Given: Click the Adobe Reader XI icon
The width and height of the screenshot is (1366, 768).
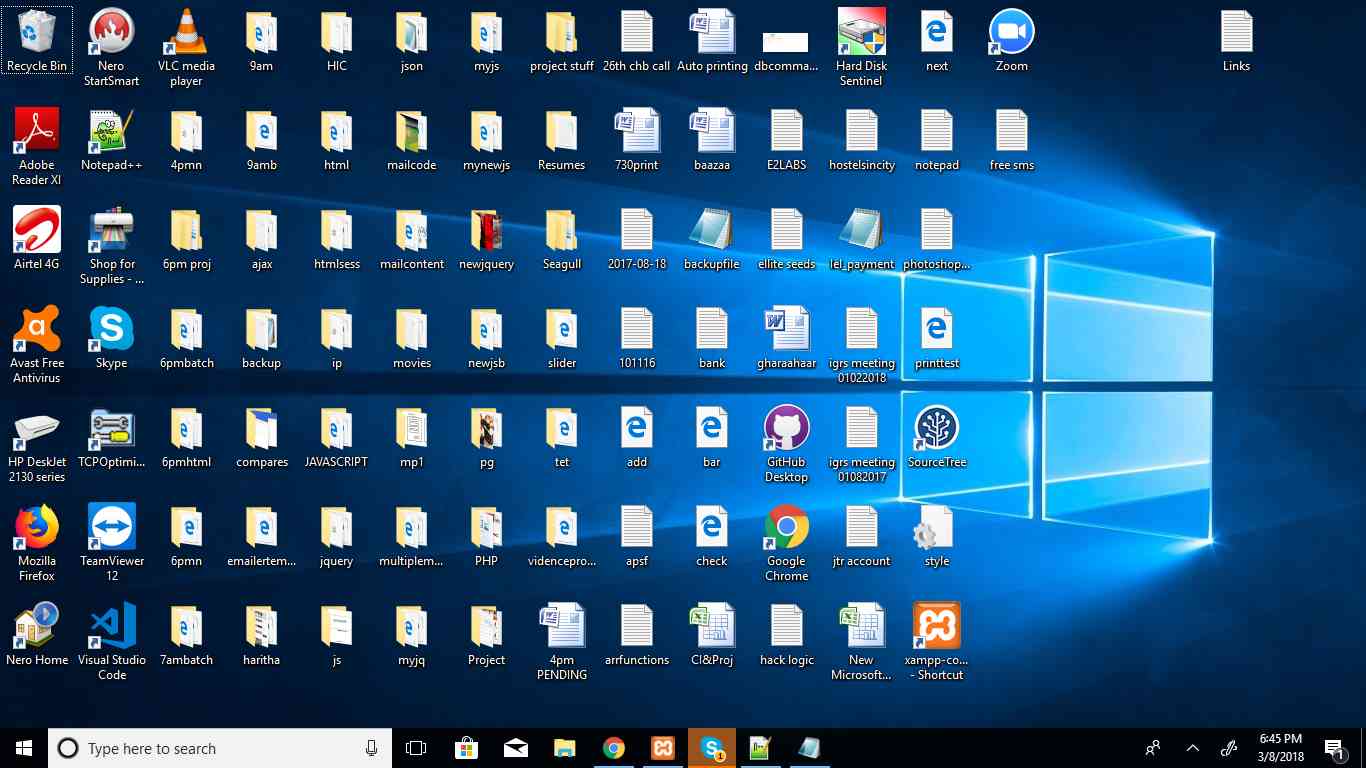Looking at the screenshot, I should tap(37, 132).
